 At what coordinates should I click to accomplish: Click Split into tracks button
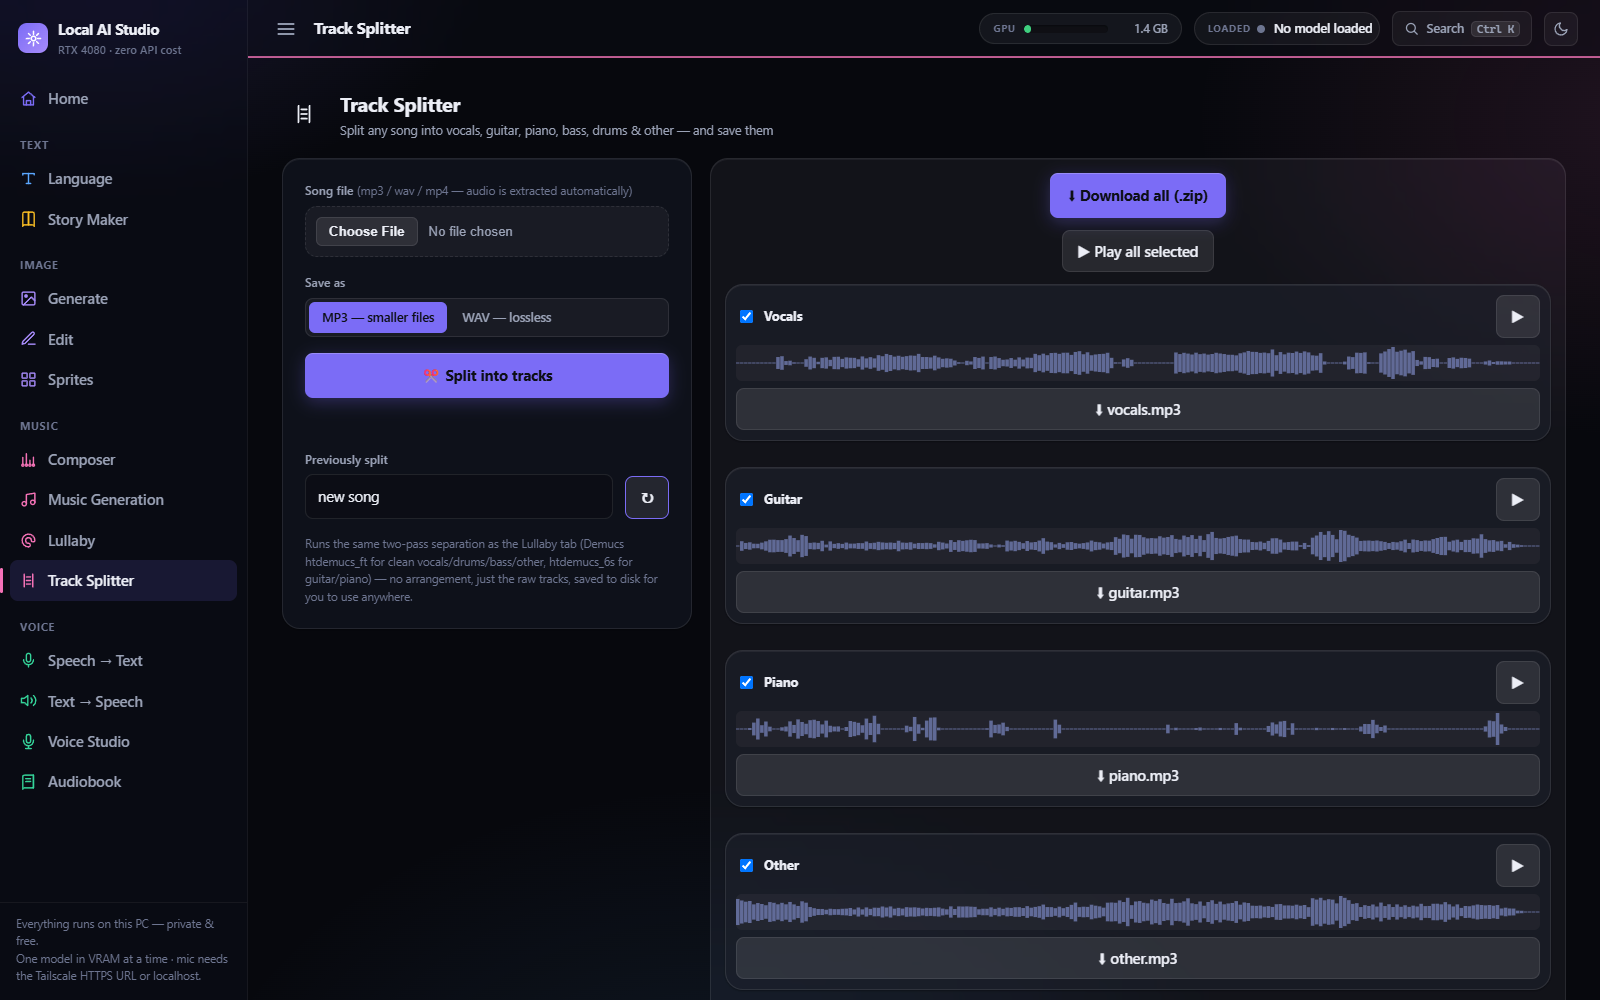point(487,376)
